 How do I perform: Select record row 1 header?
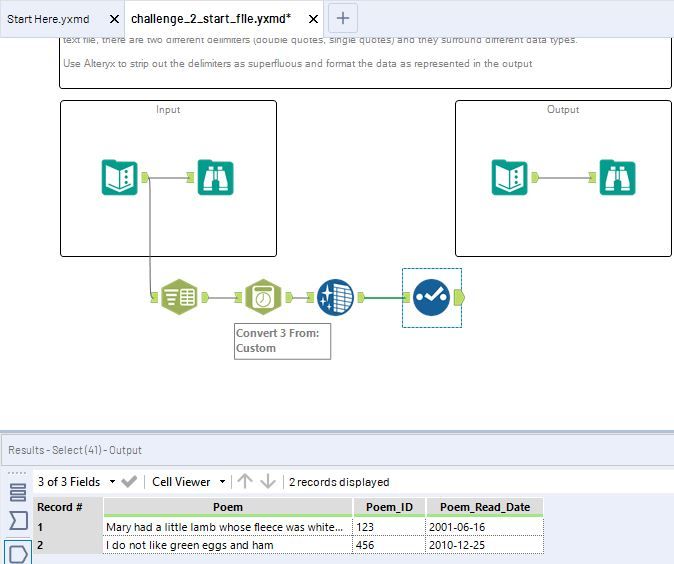[68, 527]
